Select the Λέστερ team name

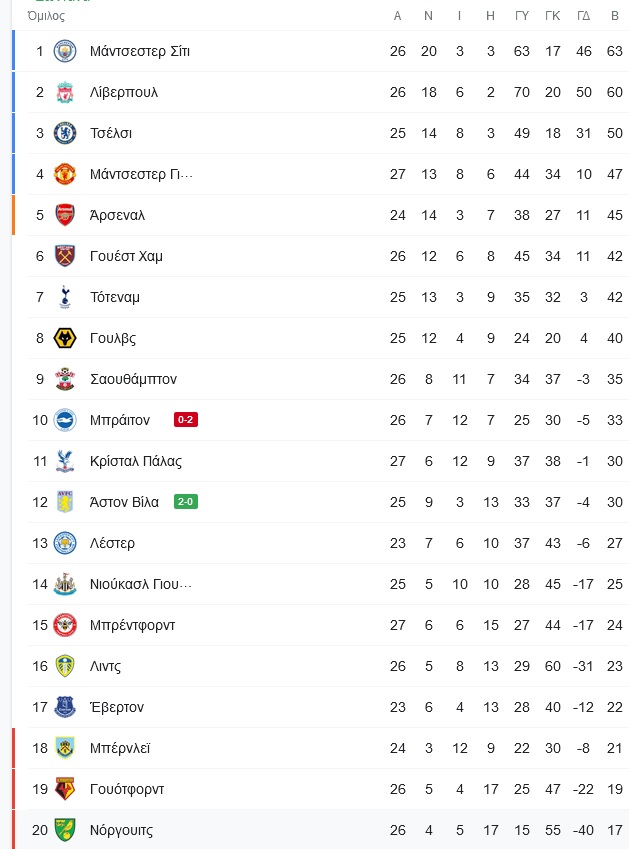(x=113, y=543)
